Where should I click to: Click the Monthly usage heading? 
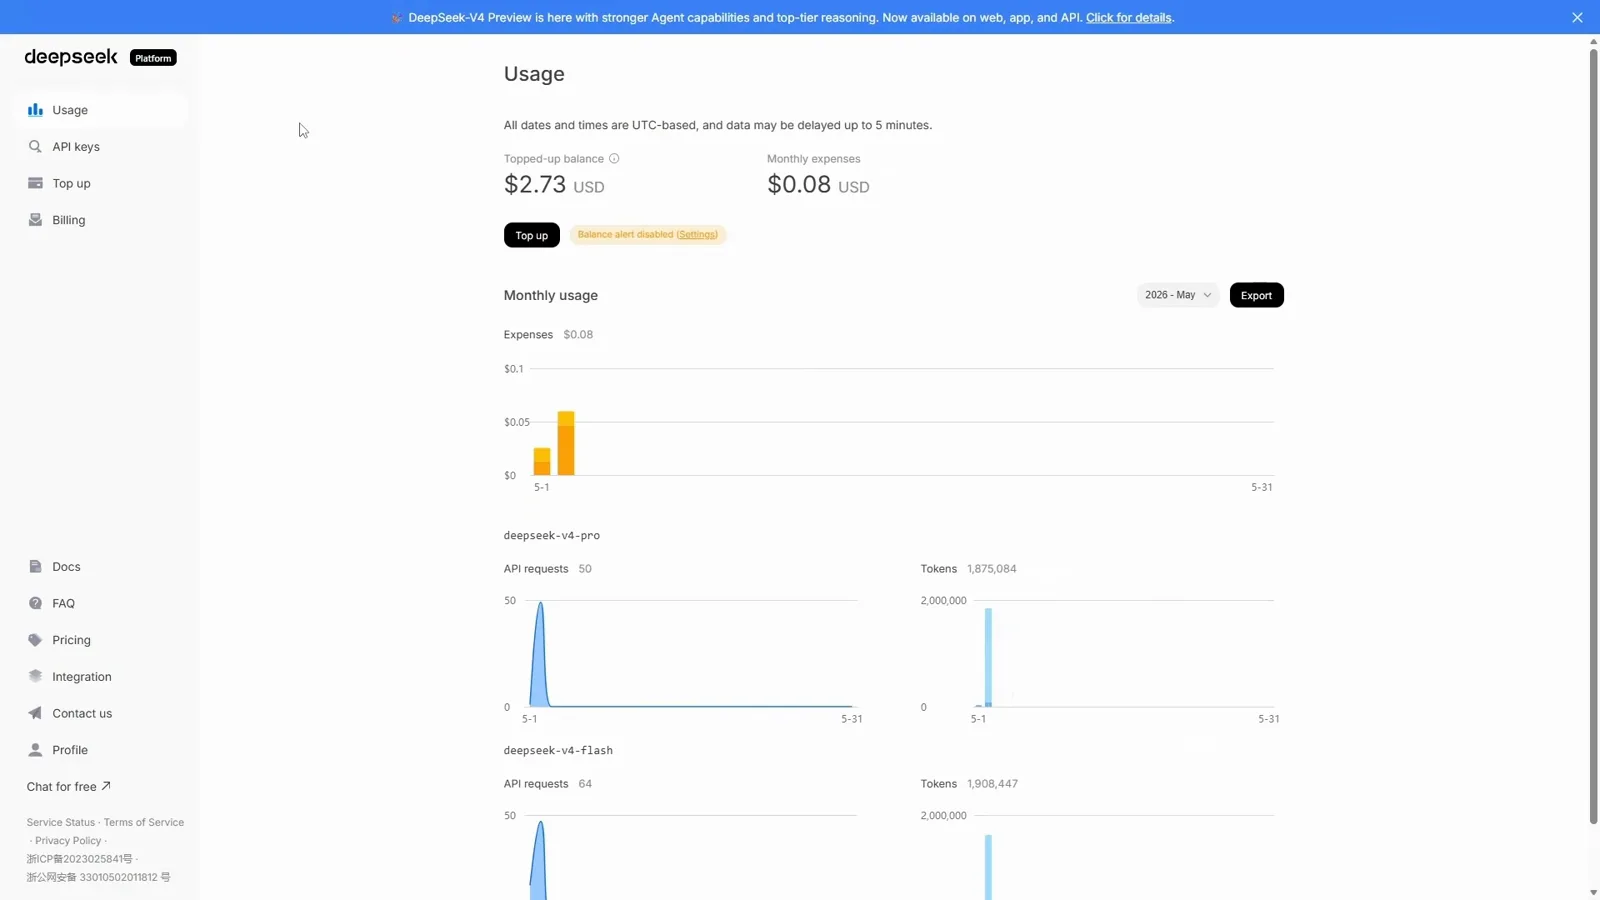coord(551,295)
